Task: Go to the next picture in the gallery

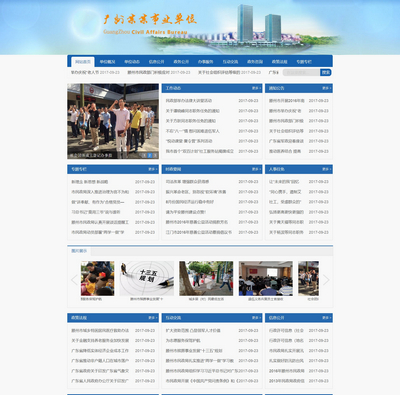Action: [x=326, y=280]
